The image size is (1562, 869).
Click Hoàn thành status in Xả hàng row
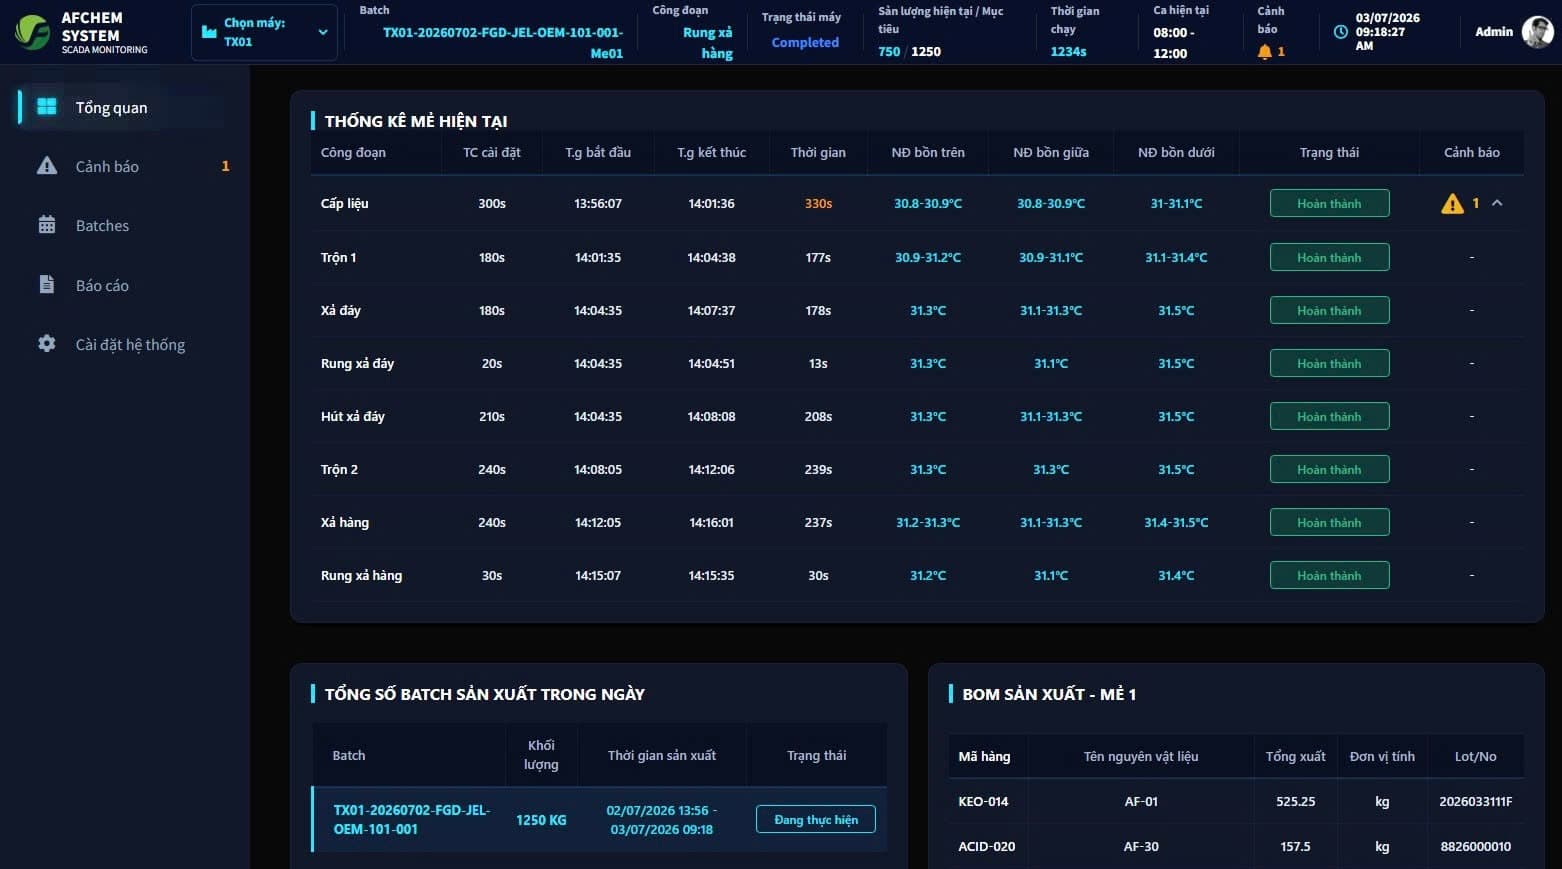(1329, 522)
